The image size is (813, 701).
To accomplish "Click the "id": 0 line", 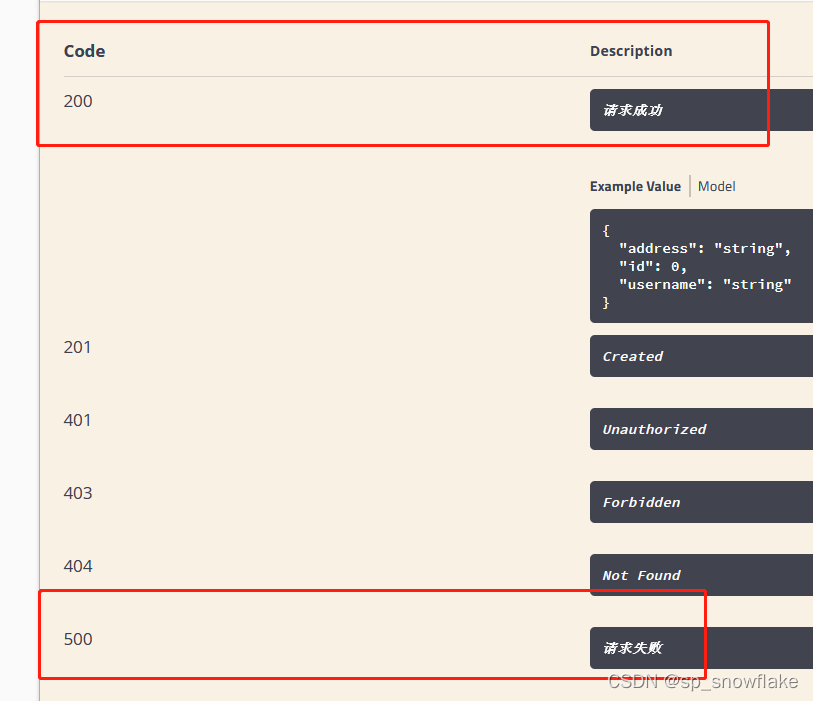I will click(653, 267).
